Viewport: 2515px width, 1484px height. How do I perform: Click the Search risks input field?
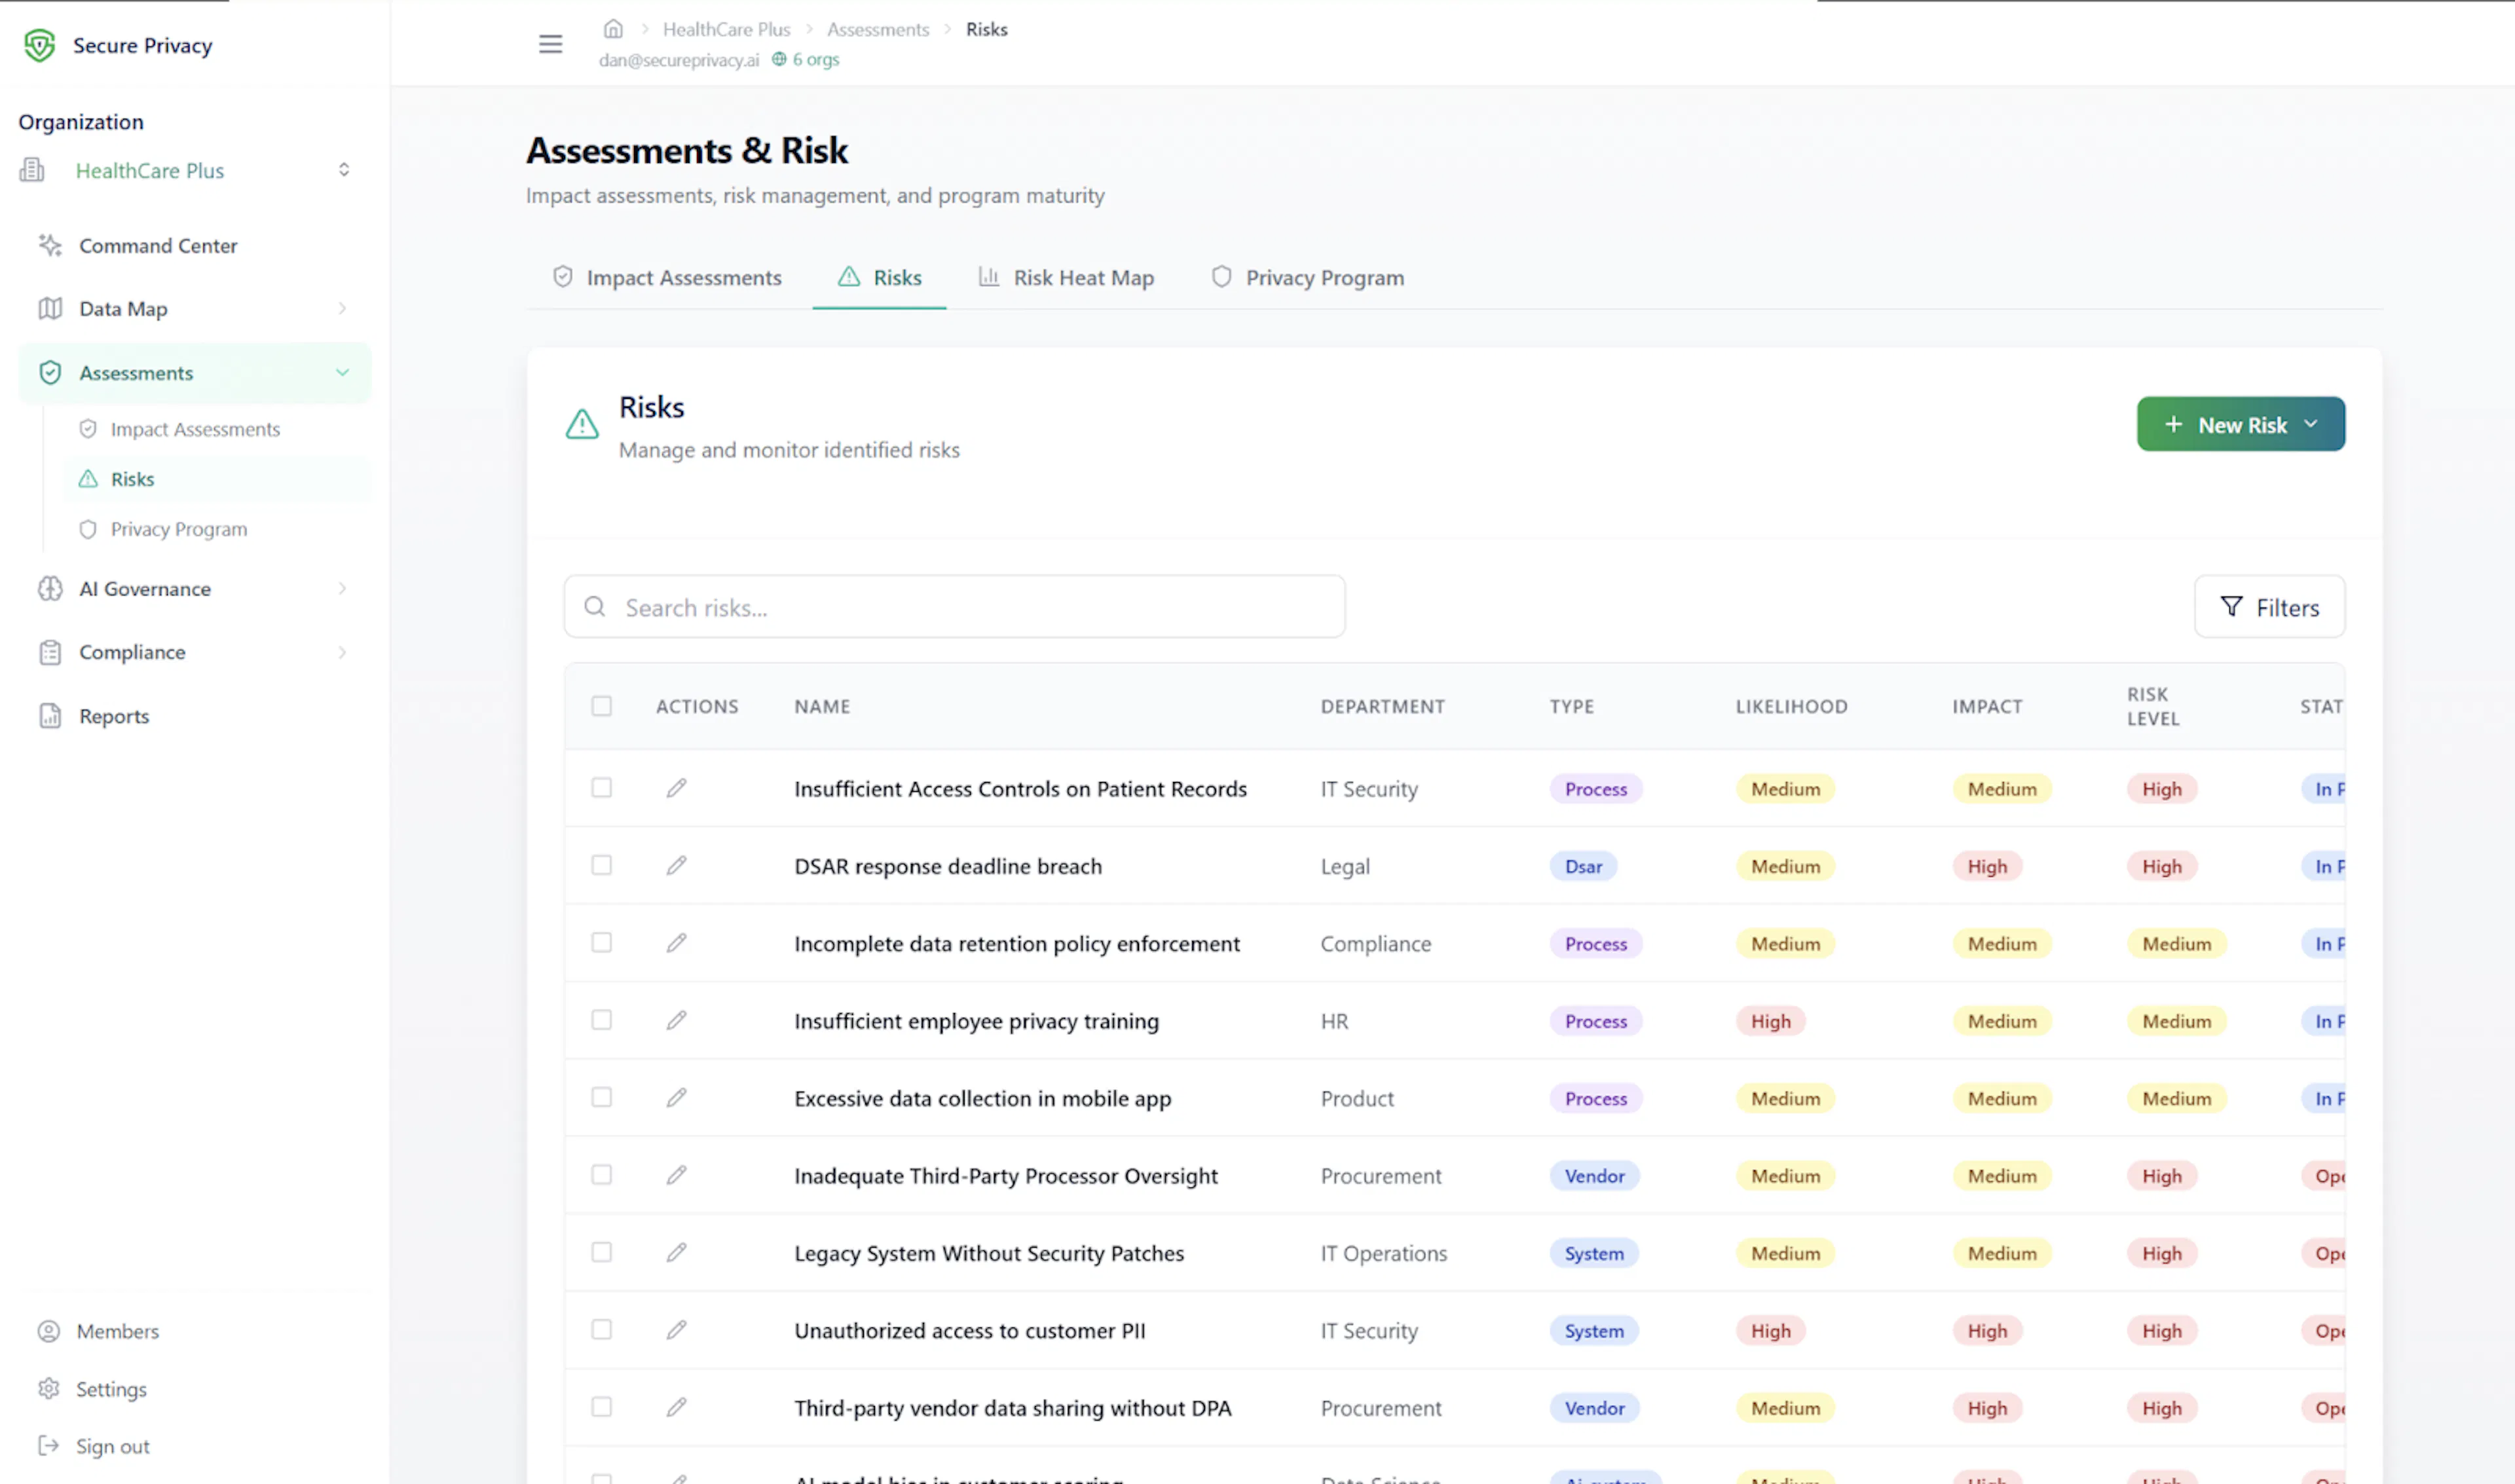954,607
